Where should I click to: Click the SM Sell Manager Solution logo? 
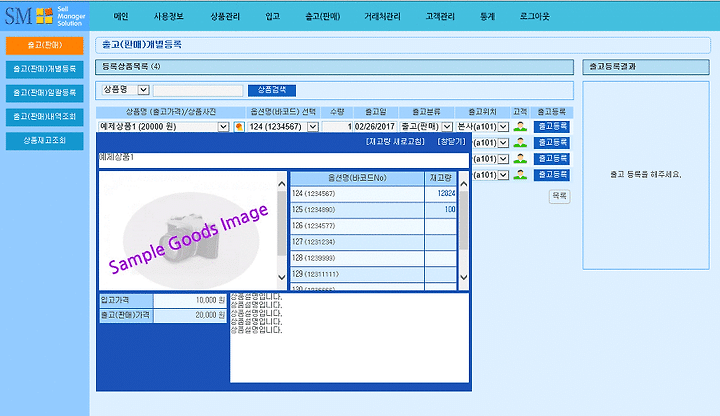tap(45, 16)
